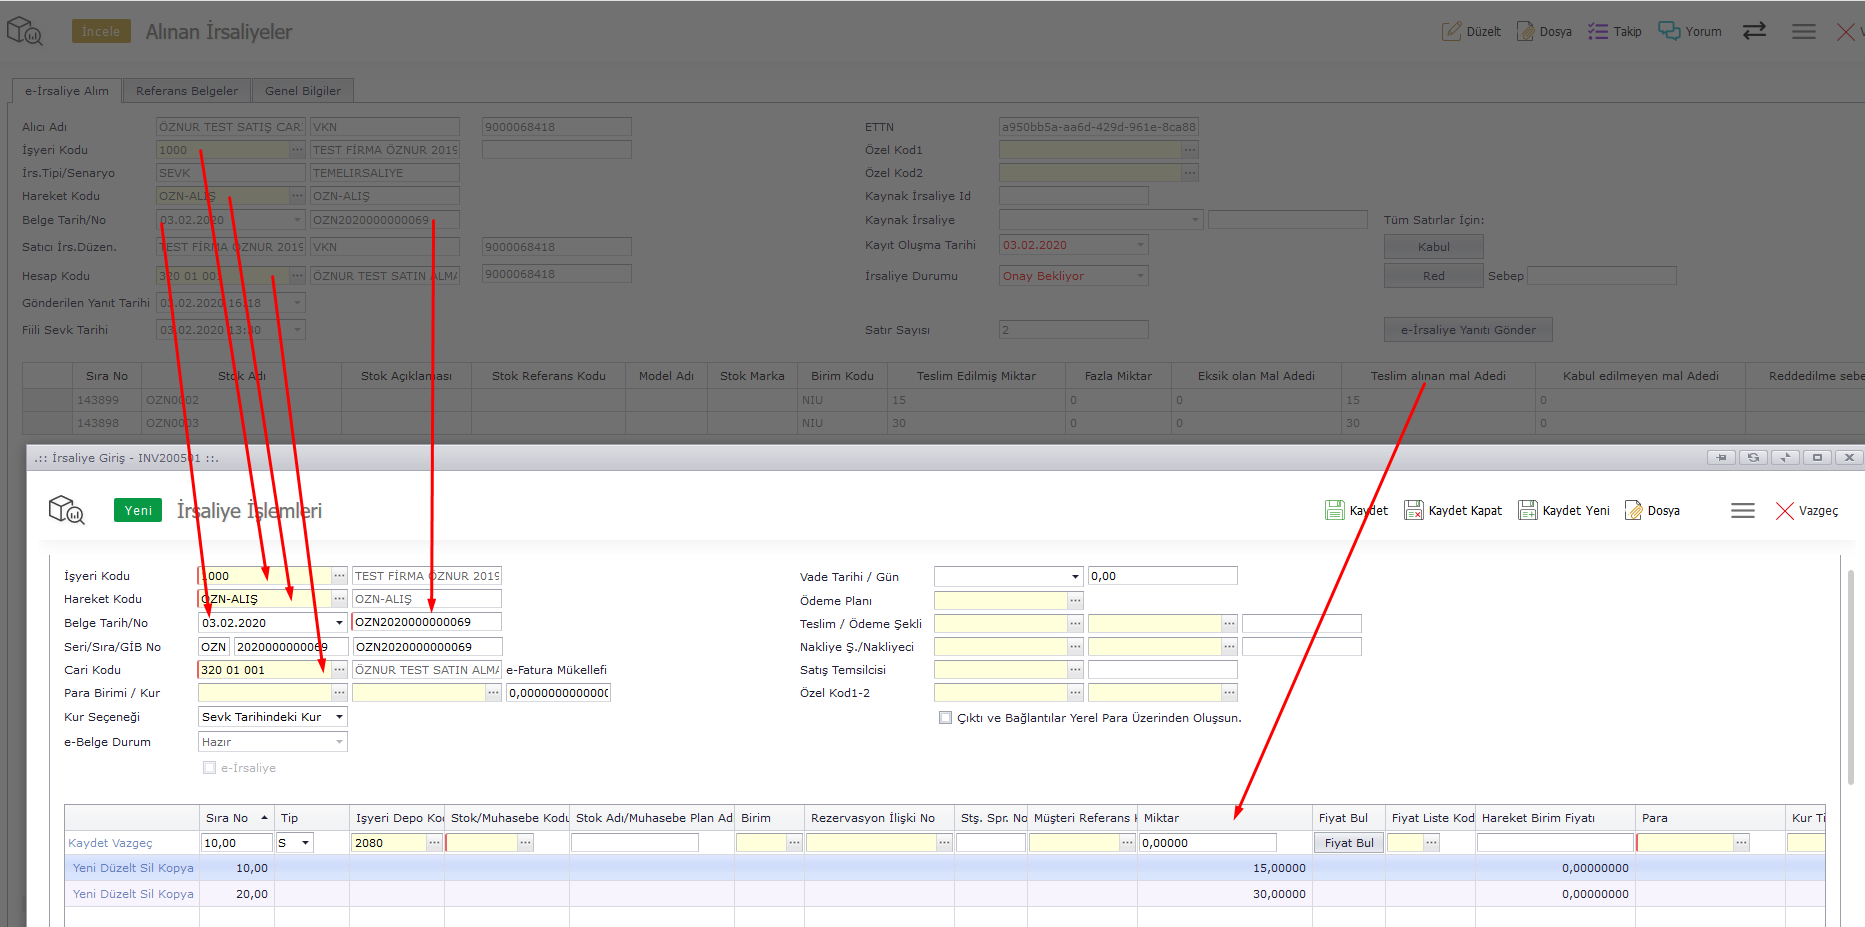This screenshot has height=927, width=1865.
Task: Expand the Vade Tarihi dropdown
Action: [x=1075, y=577]
